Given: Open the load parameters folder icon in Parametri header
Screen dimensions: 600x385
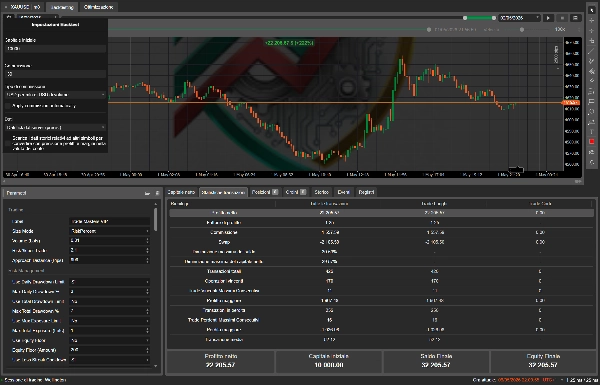Looking at the screenshot, I should [147, 193].
